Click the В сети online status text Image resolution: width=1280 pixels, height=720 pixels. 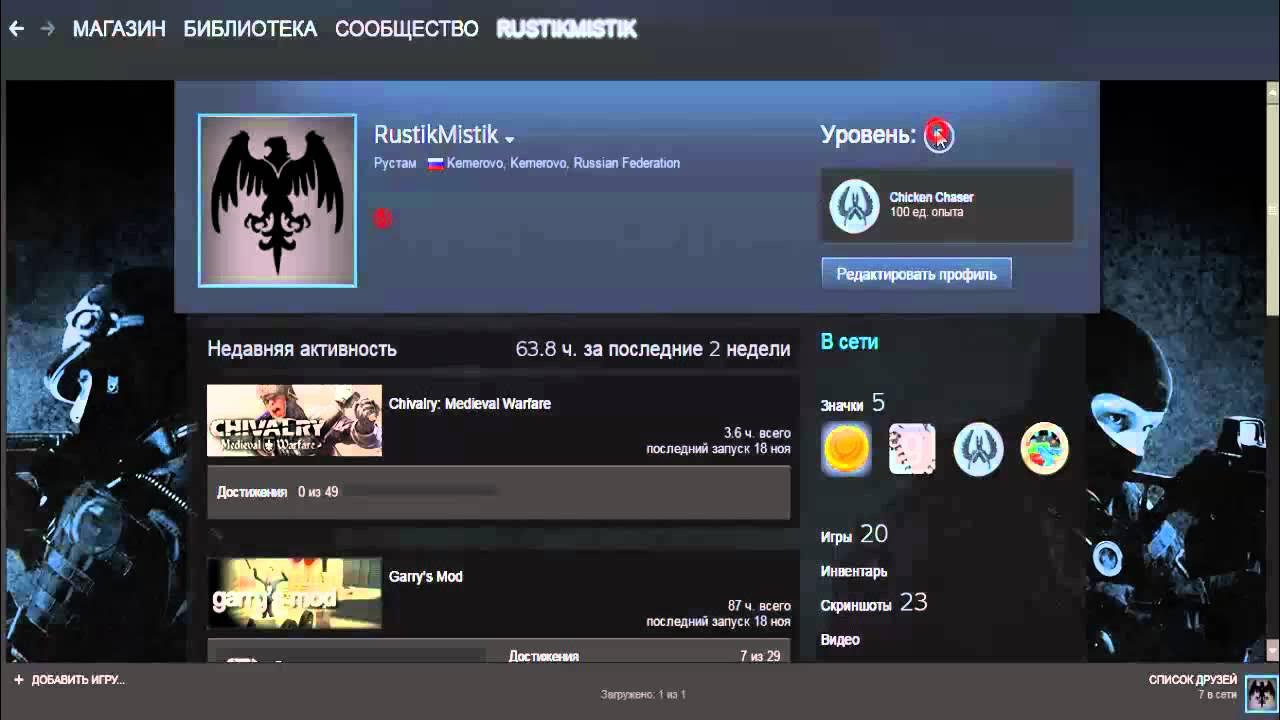tap(849, 342)
